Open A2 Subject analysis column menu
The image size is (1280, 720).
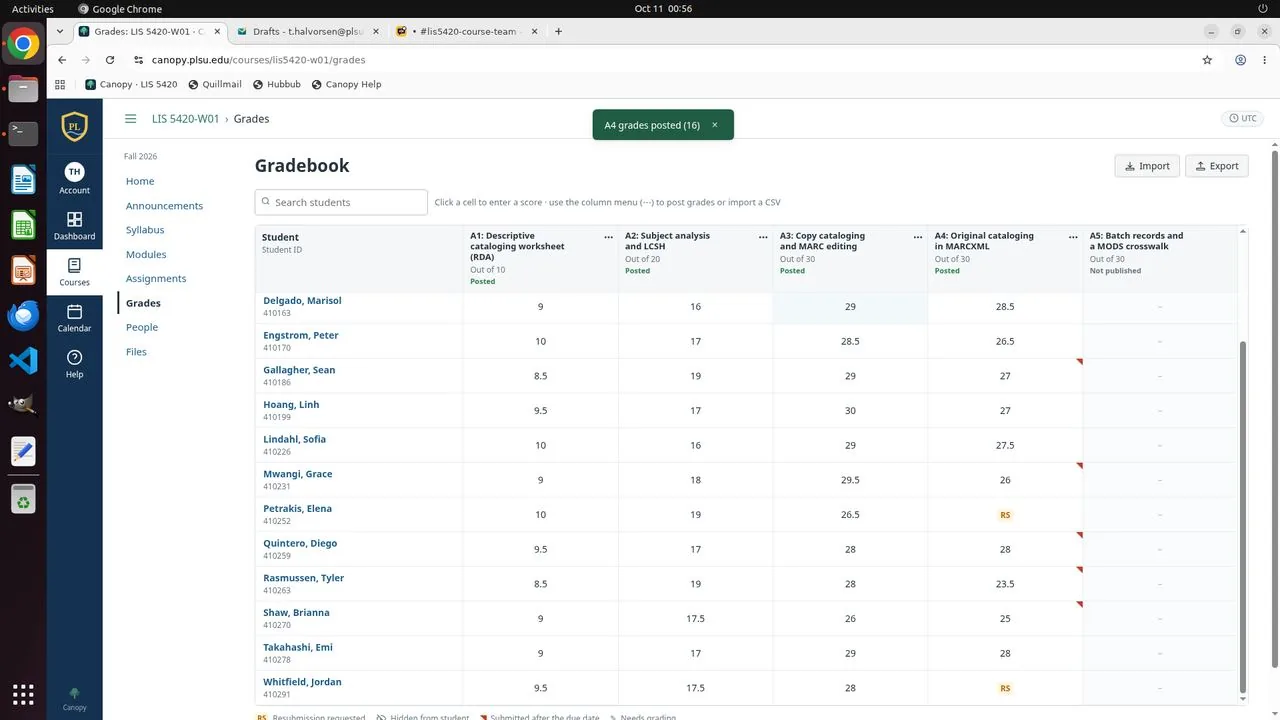763,237
